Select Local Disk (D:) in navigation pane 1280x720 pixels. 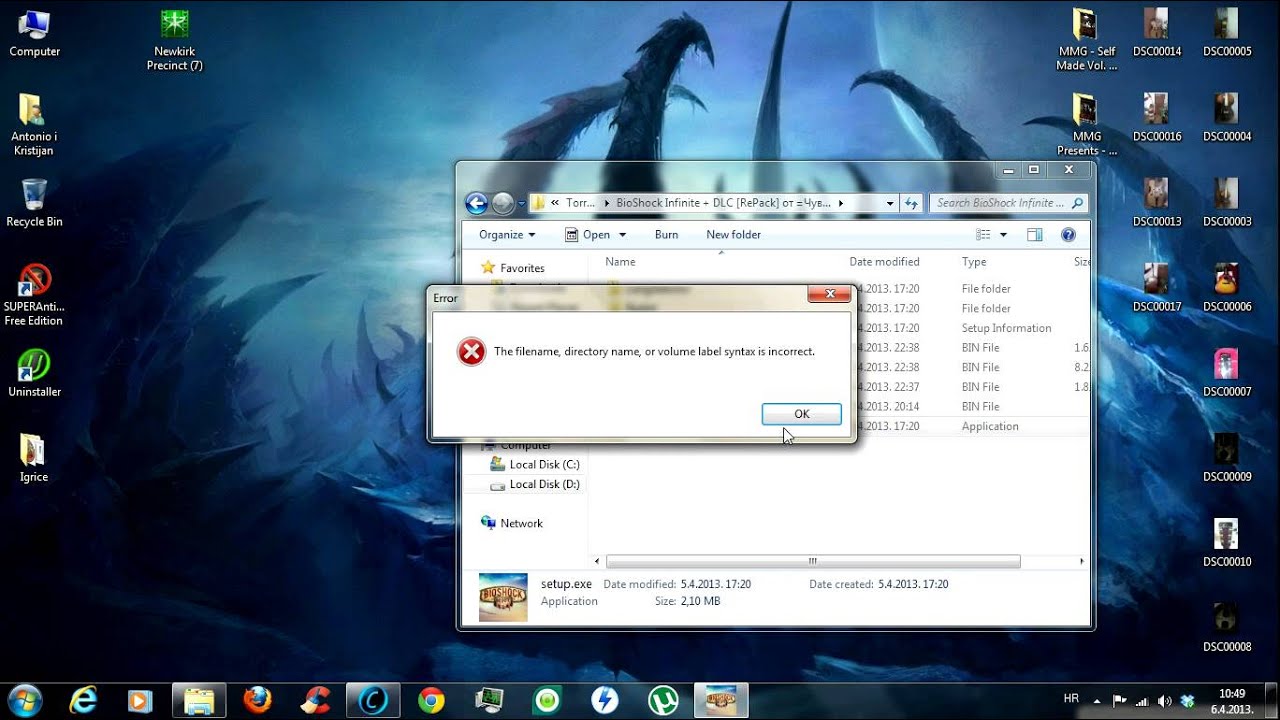pyautogui.click(x=534, y=484)
